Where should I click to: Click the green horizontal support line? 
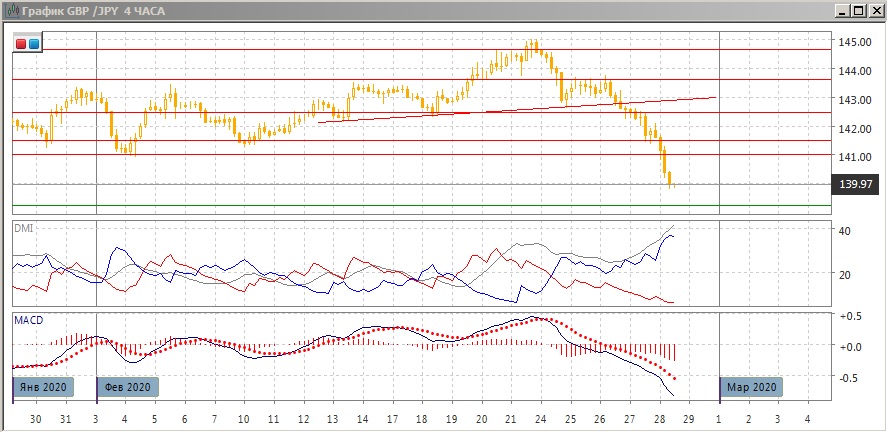[400, 206]
